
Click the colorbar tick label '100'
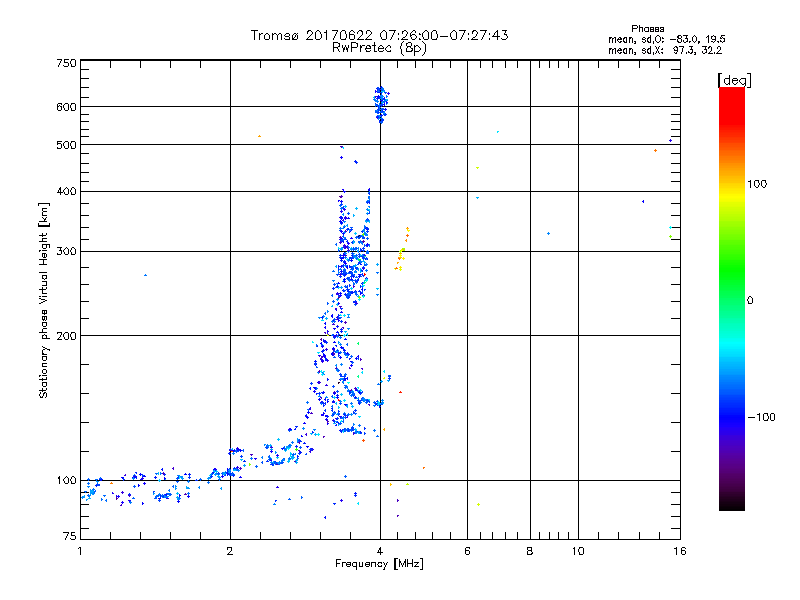pos(757,184)
